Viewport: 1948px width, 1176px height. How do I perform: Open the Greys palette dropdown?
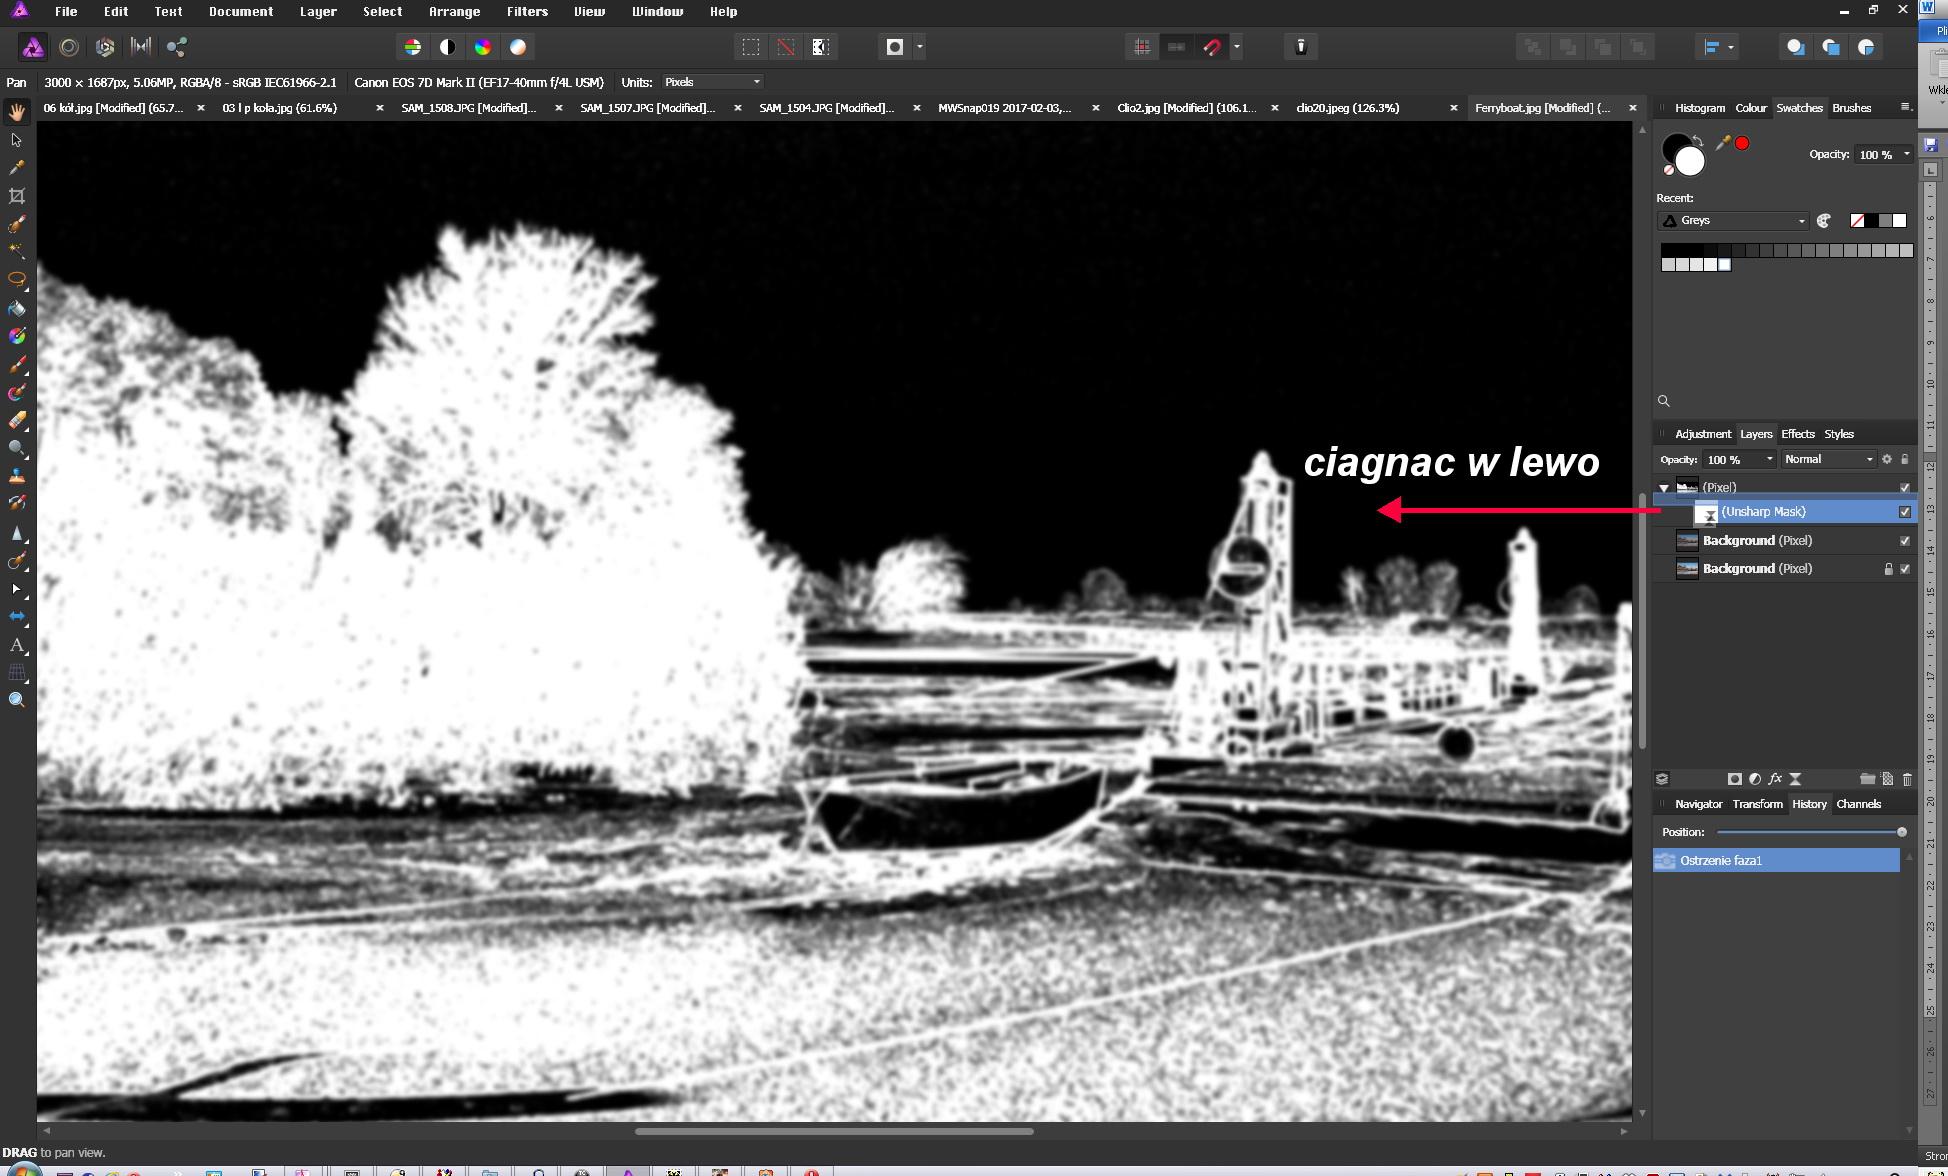1733,221
